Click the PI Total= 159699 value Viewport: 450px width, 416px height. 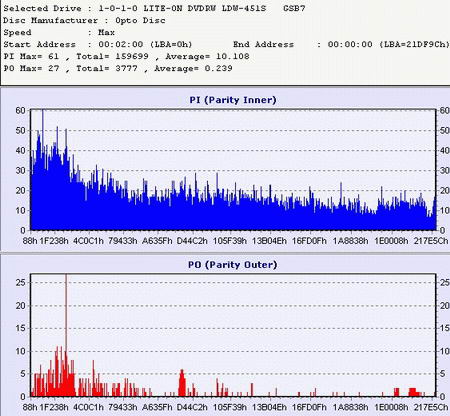click(112, 56)
